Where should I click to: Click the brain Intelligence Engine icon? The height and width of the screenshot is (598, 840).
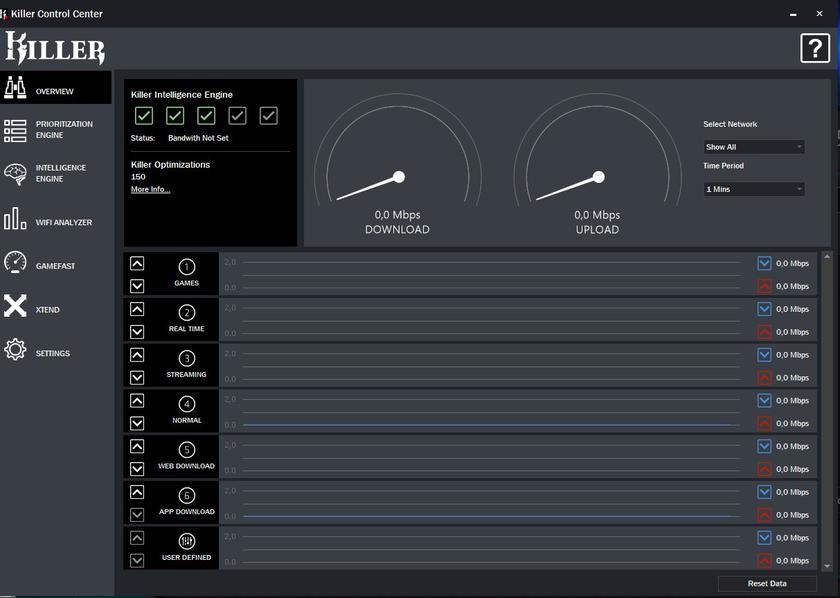coord(15,174)
